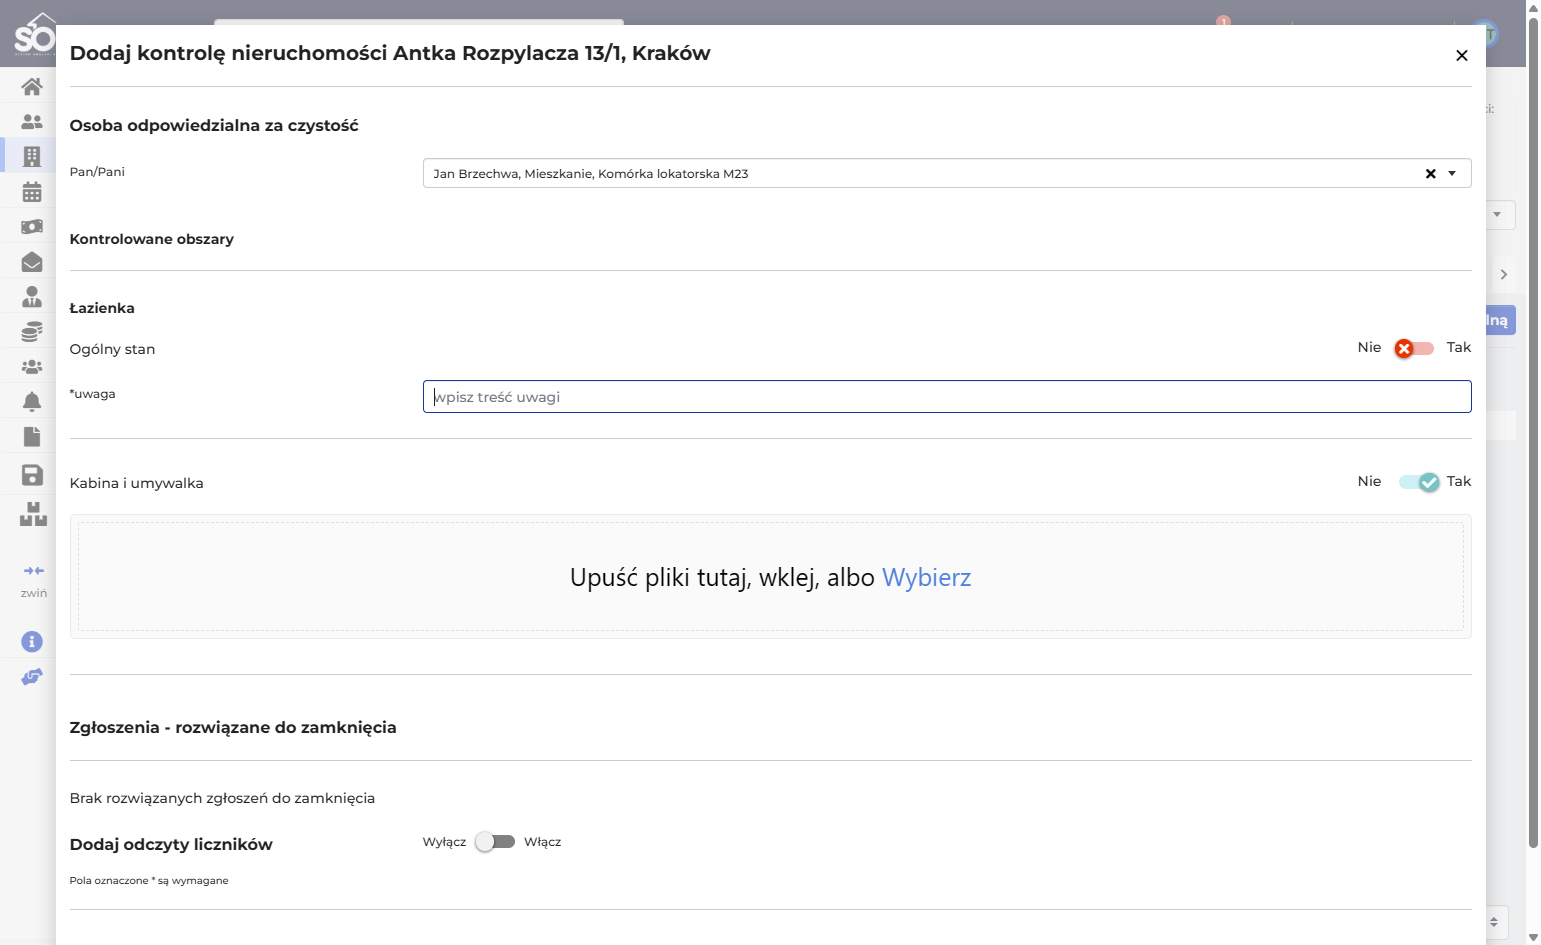Open the envelope mail icon in sidebar
The height and width of the screenshot is (945, 1541).
32,261
